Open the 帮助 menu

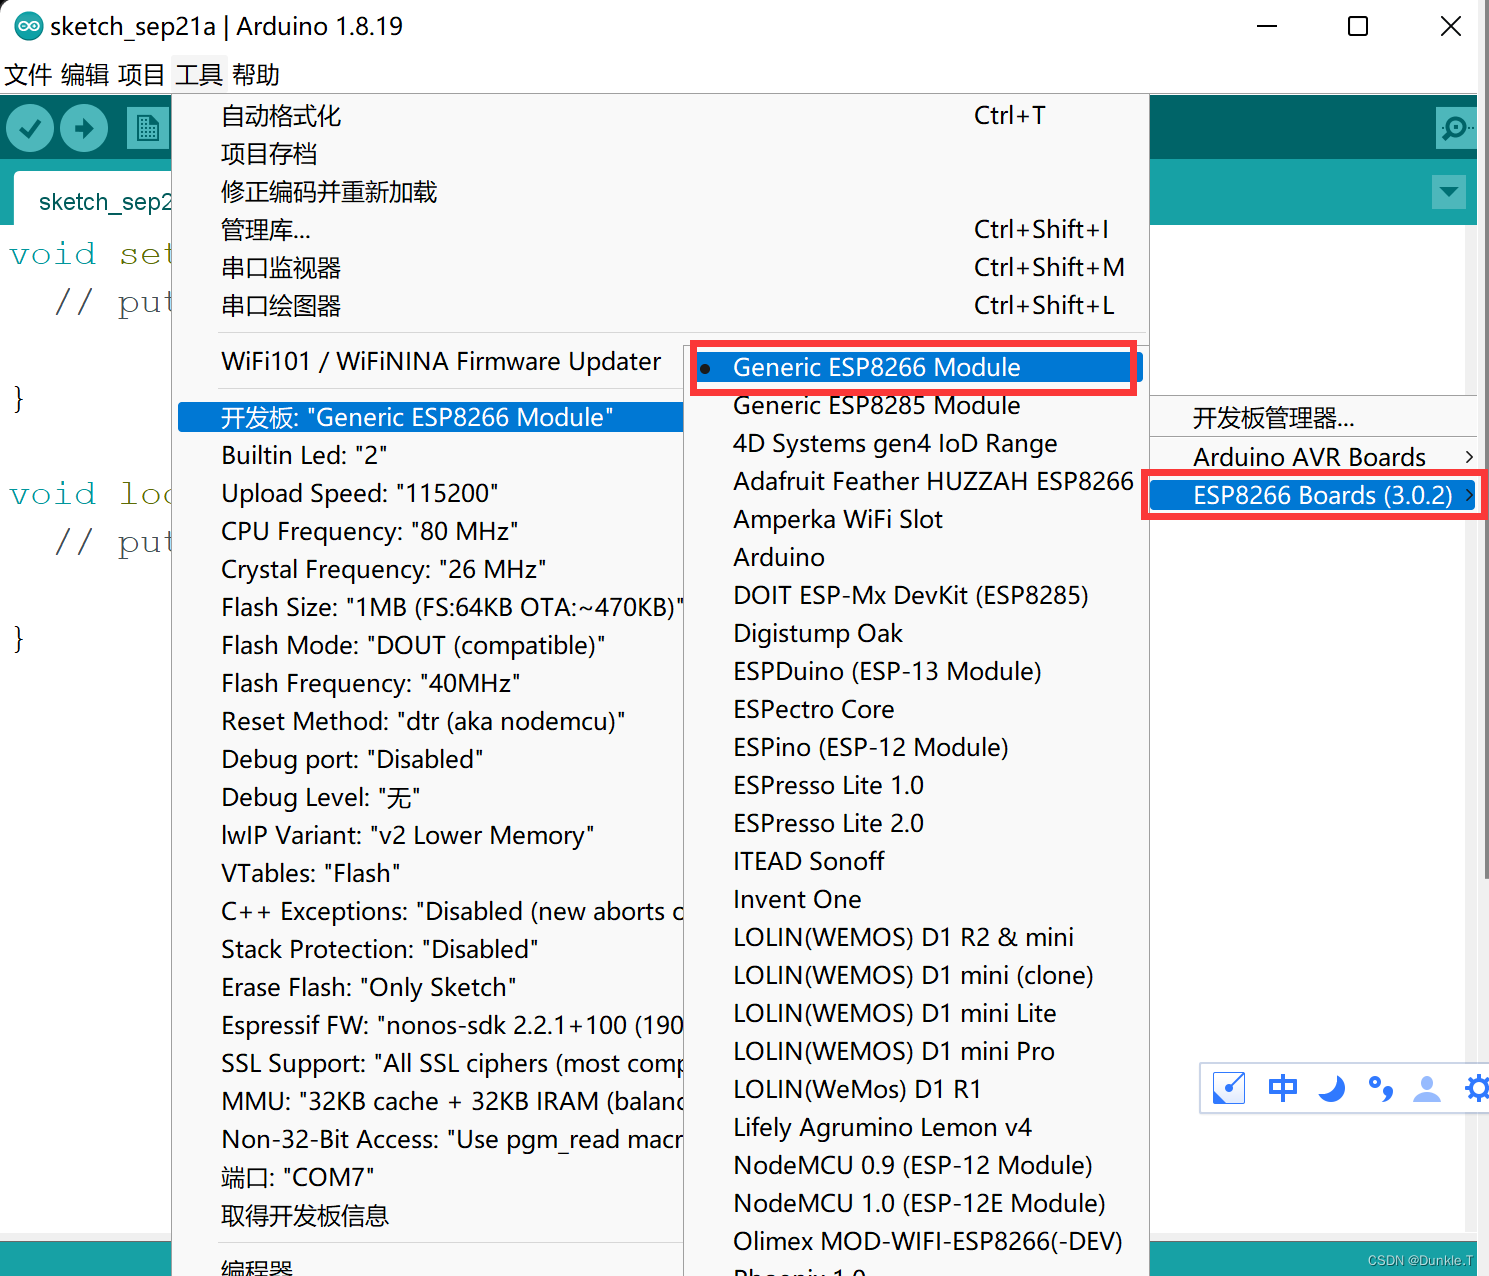pyautogui.click(x=256, y=75)
